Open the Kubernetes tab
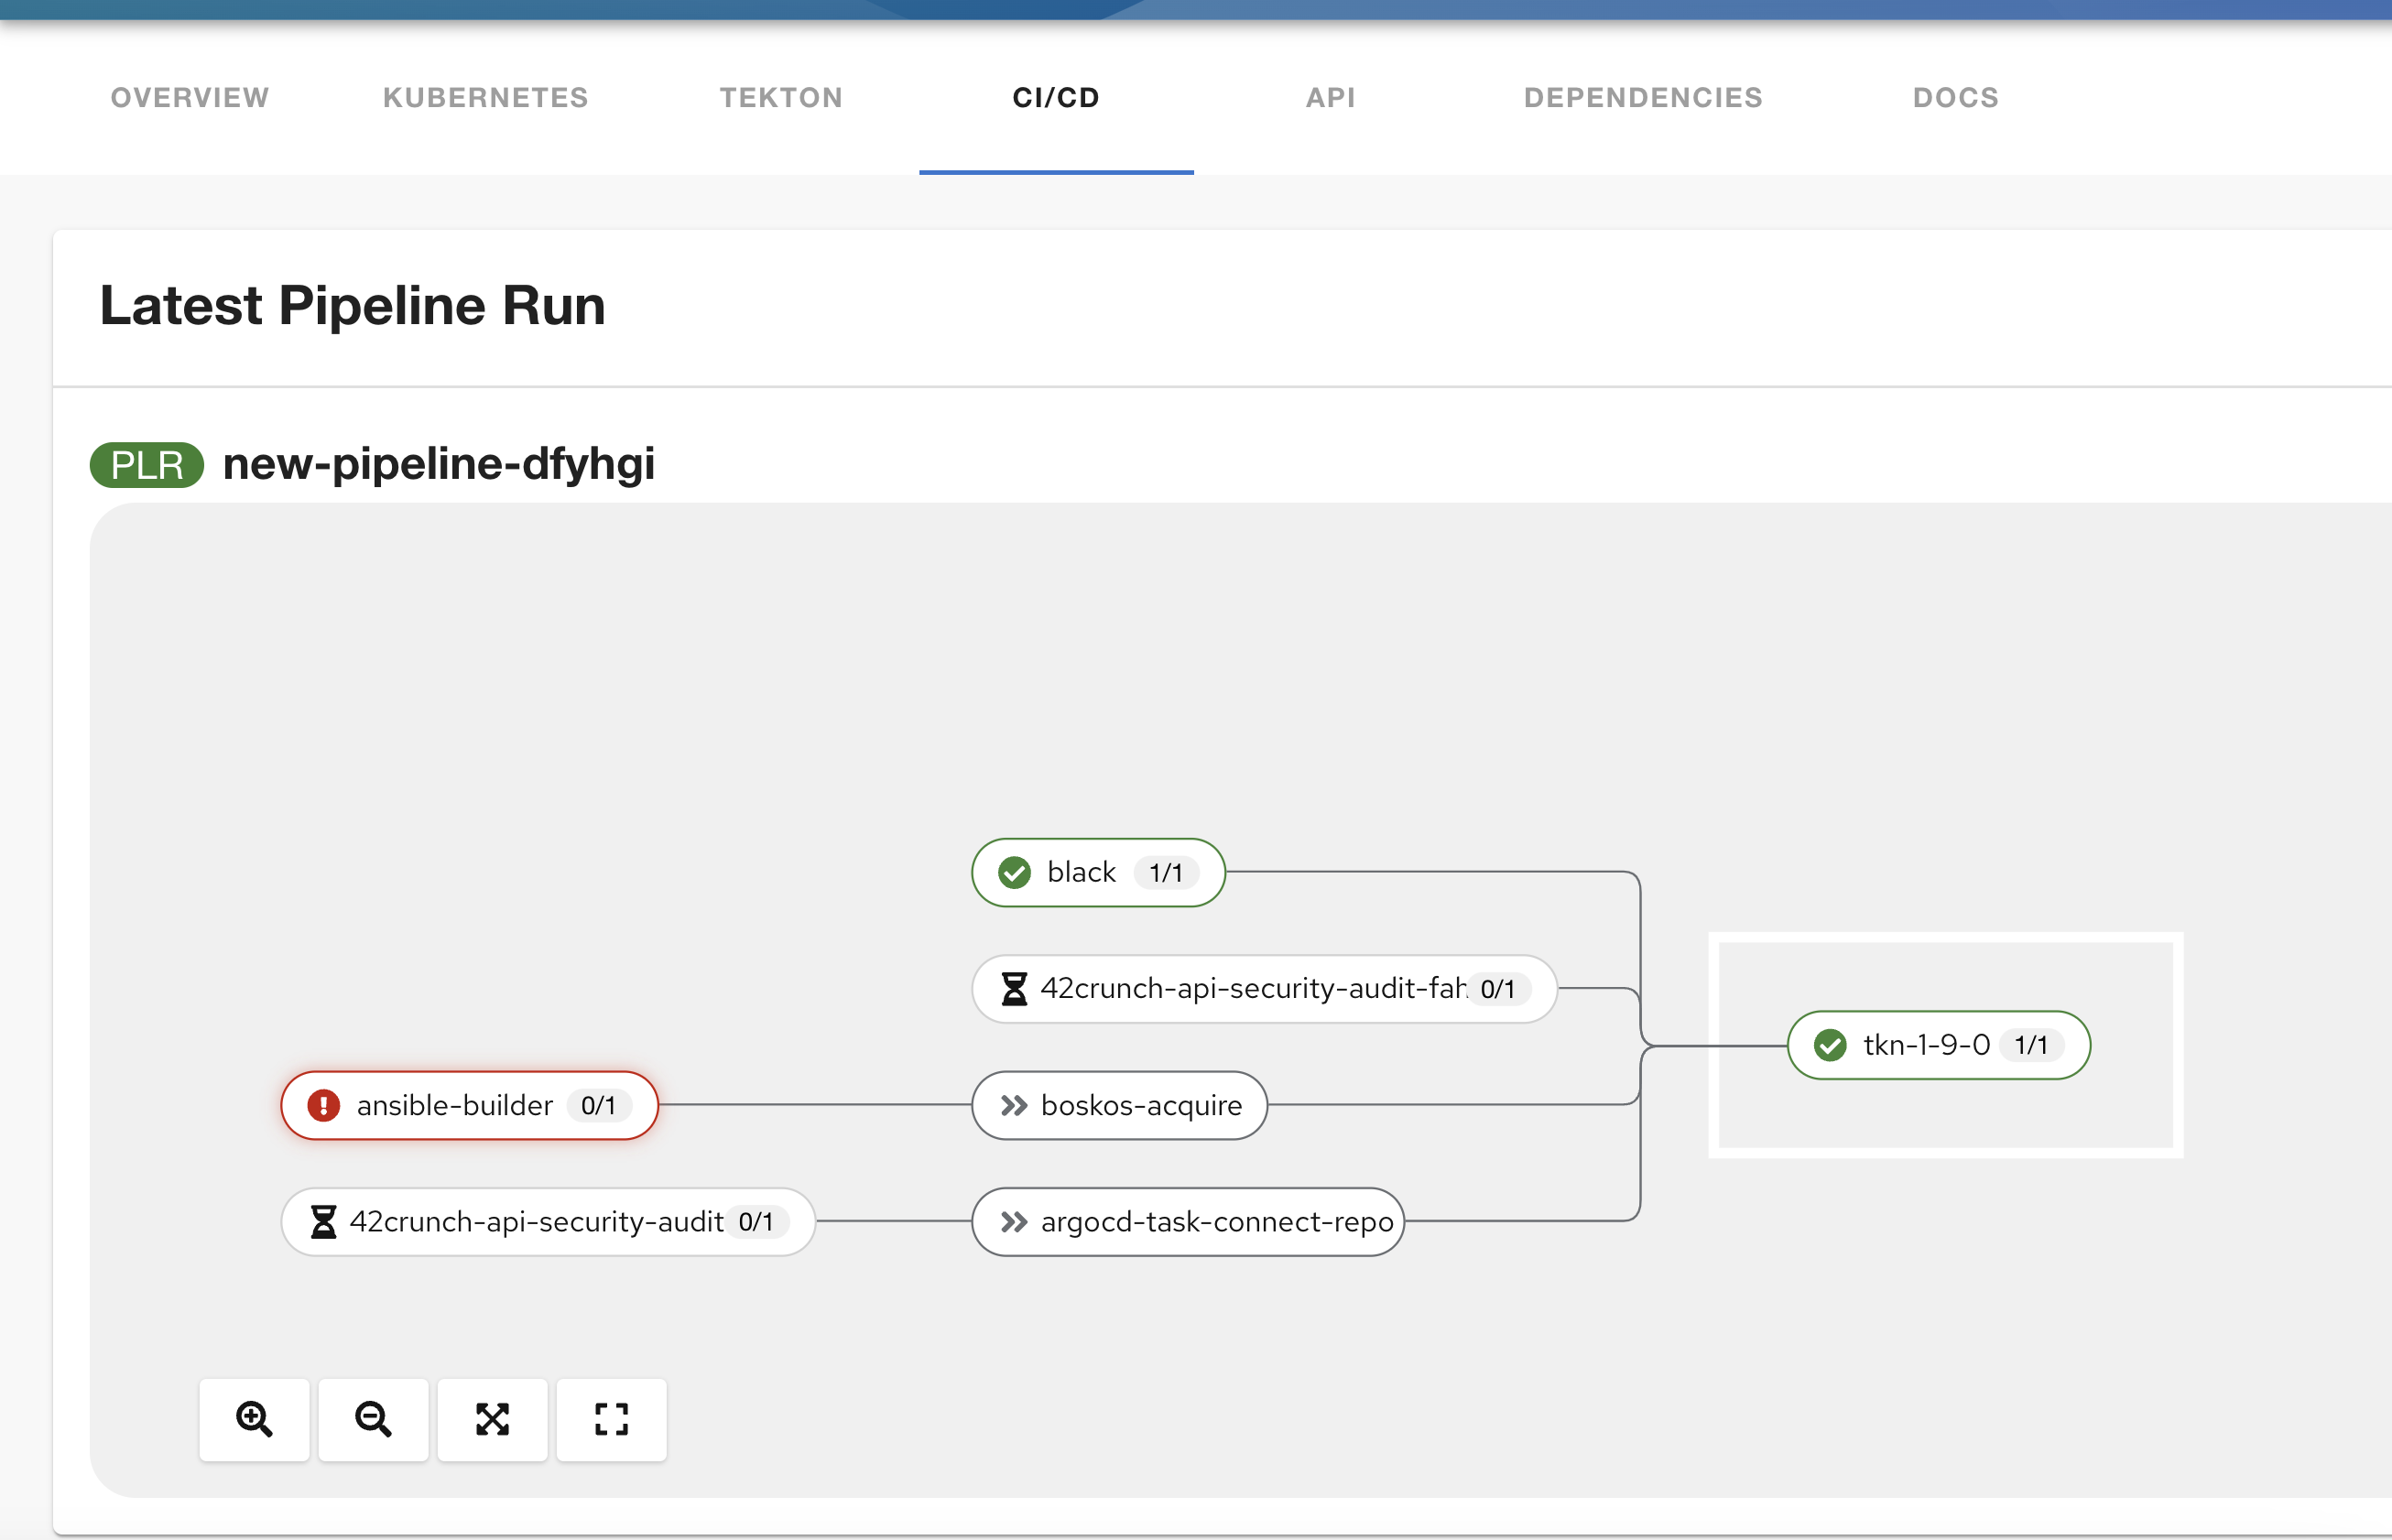 click(485, 97)
